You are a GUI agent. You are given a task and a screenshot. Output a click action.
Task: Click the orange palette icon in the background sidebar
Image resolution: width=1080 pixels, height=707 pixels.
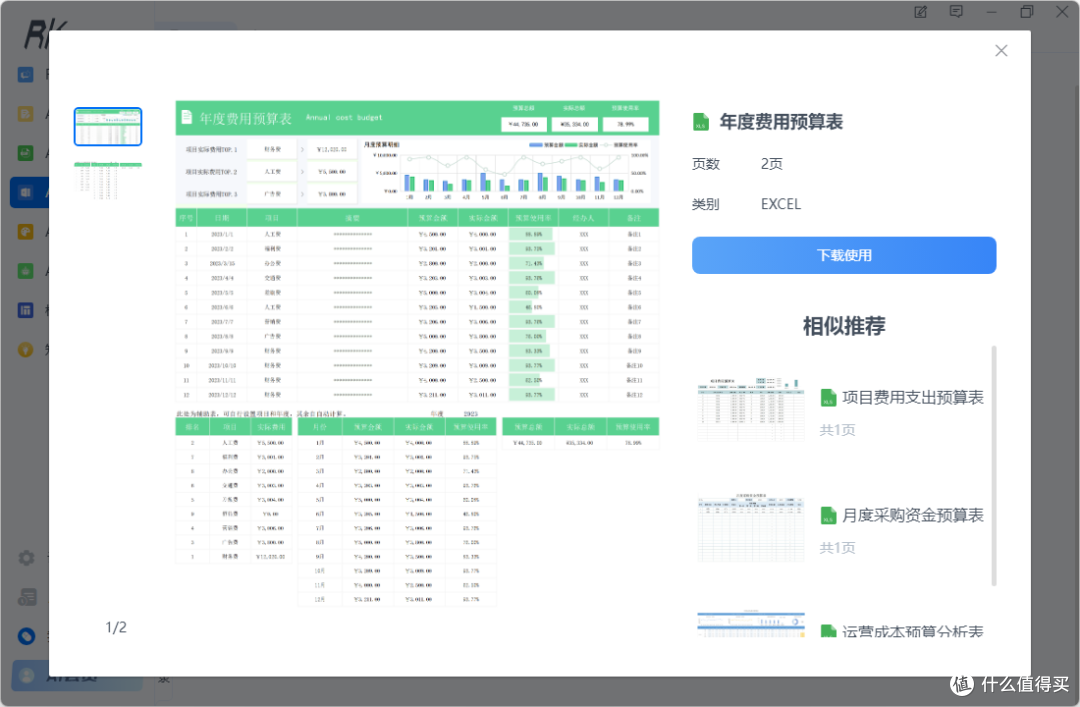pyautogui.click(x=25, y=232)
